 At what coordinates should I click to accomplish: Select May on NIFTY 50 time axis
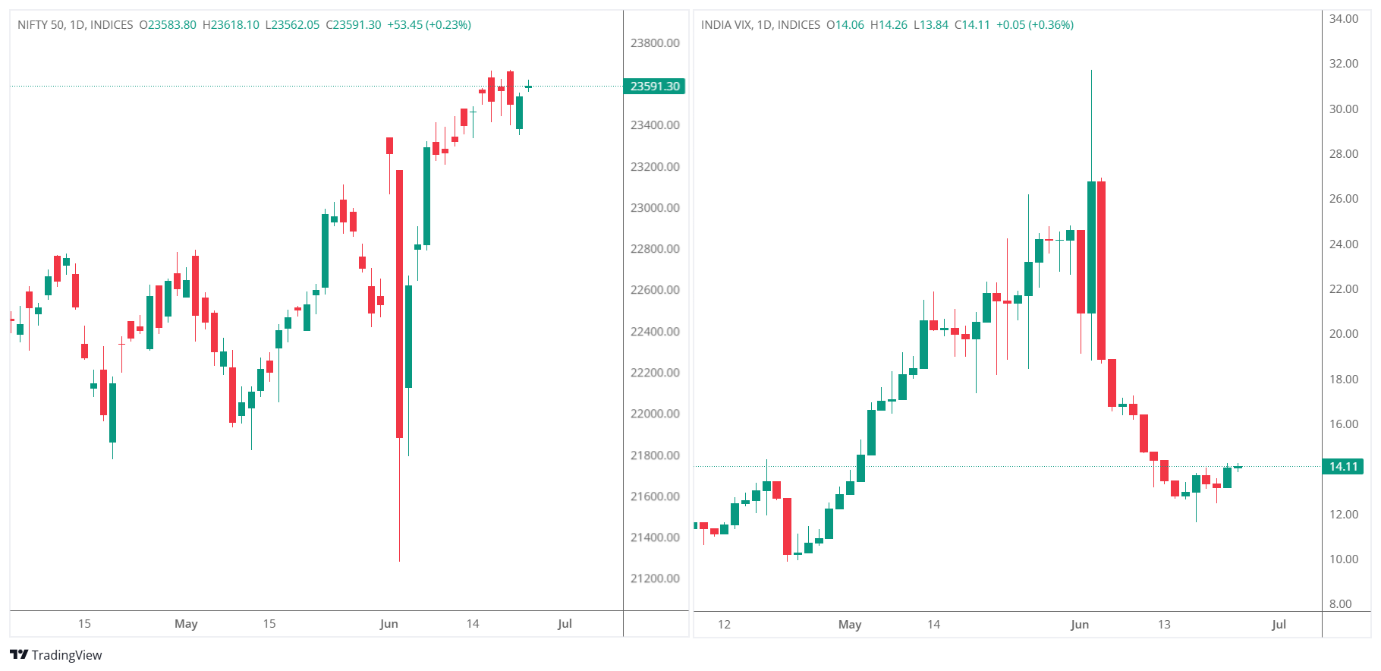coord(186,624)
